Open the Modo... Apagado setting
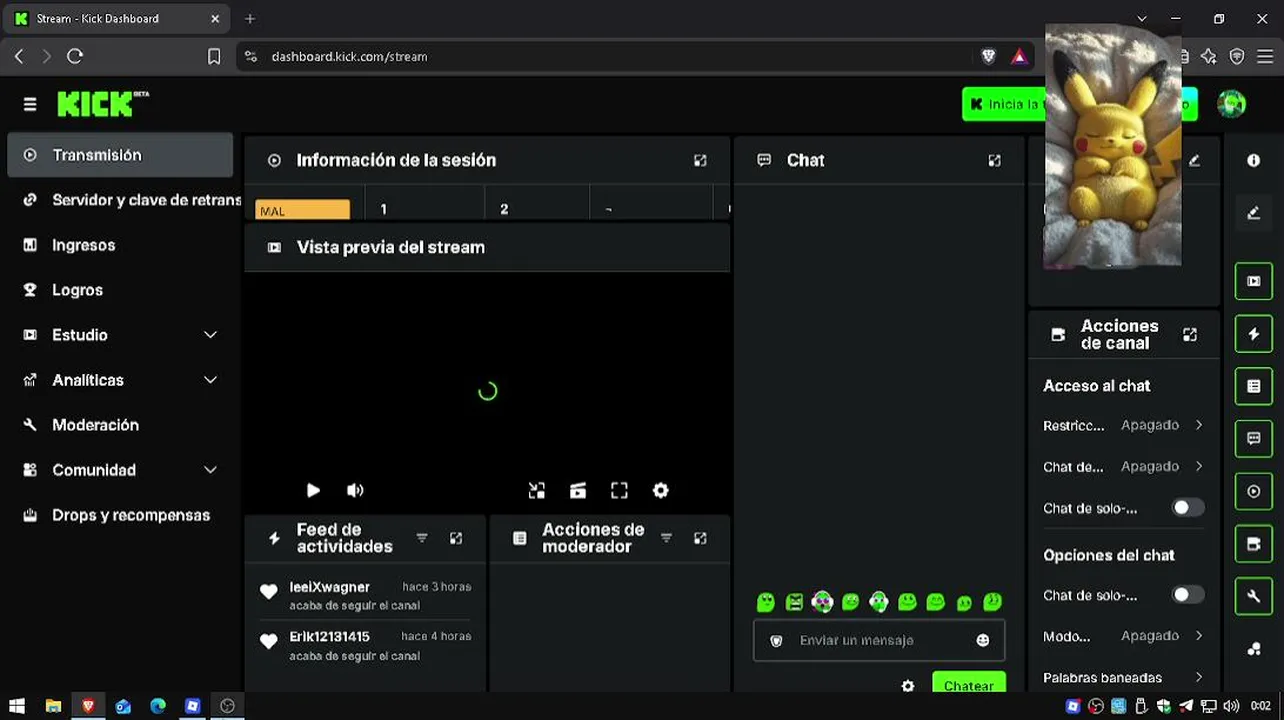The width and height of the screenshot is (1284, 720). pyautogui.click(x=1123, y=636)
